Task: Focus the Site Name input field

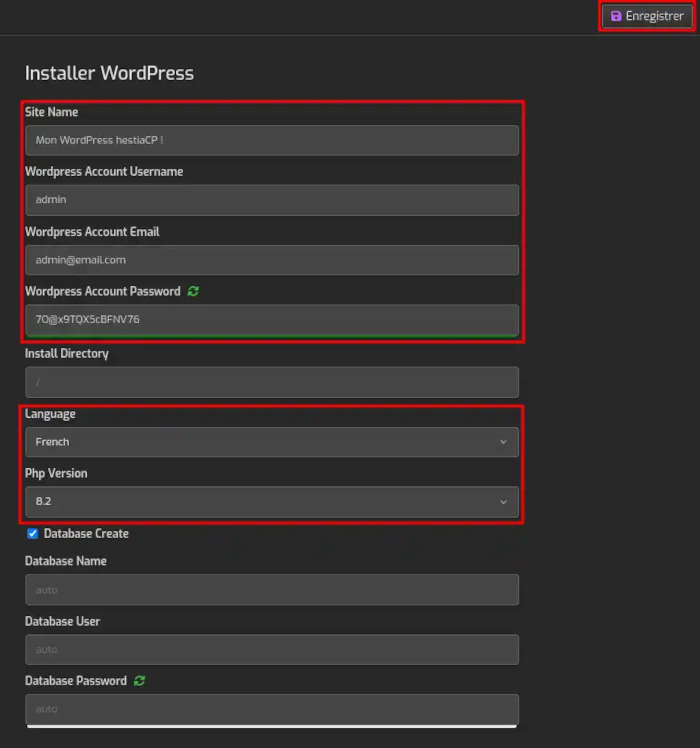Action: [x=271, y=140]
